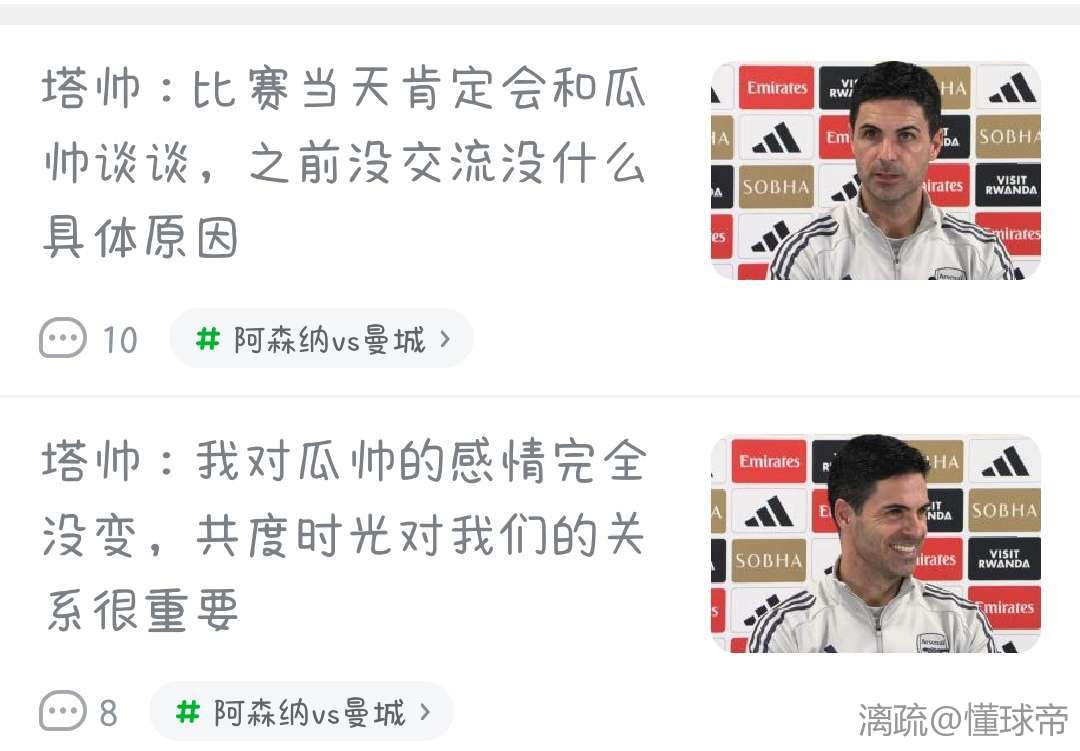The image size is (1080, 751).
Task: Open comments icon on second article
Action: (x=63, y=710)
